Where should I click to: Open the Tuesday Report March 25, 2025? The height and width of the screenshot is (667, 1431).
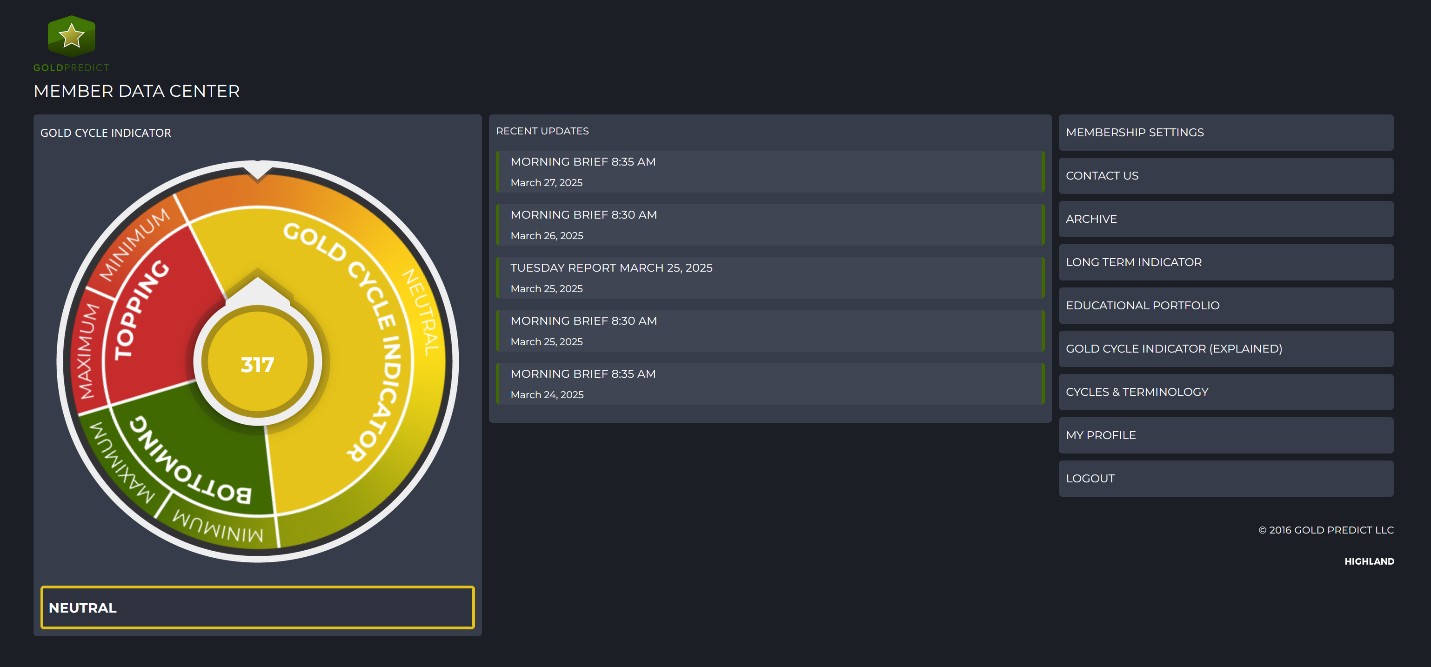(769, 278)
